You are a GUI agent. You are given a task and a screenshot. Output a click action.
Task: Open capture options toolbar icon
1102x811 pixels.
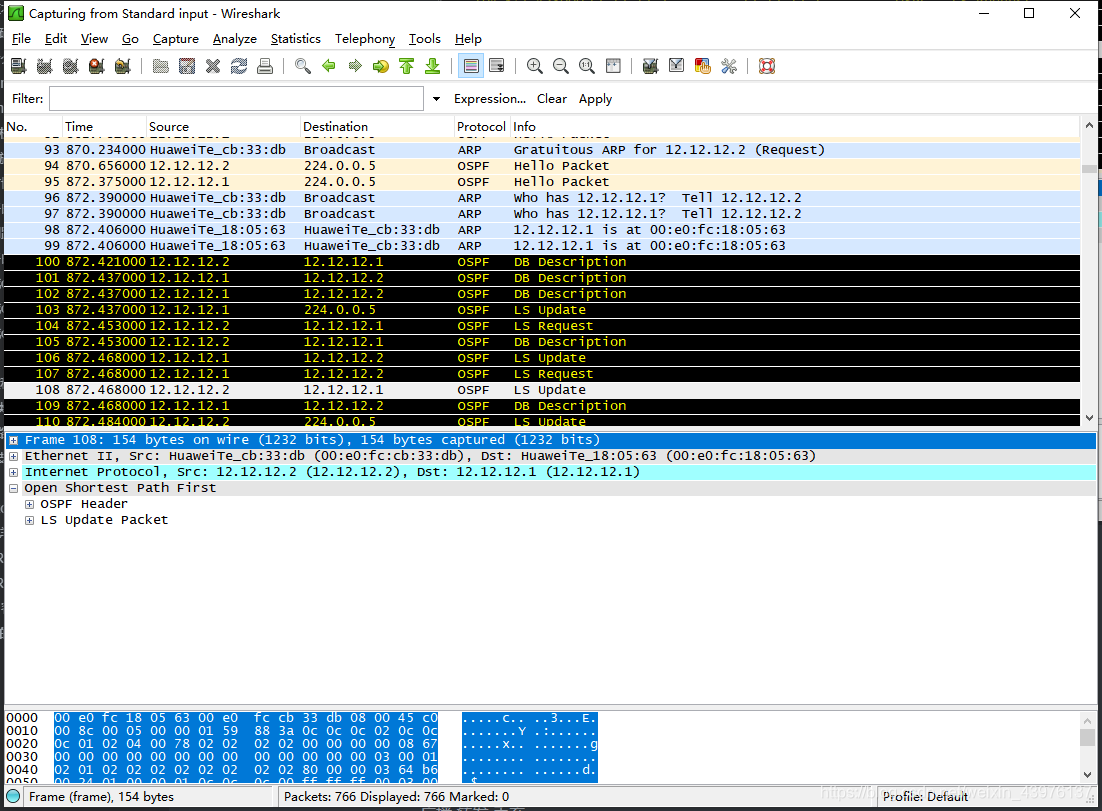tap(45, 66)
